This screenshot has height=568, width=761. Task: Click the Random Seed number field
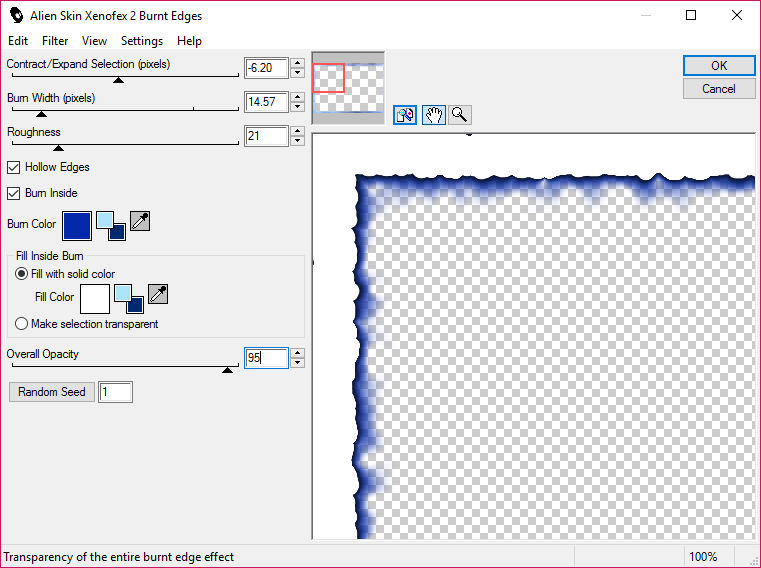coord(116,392)
